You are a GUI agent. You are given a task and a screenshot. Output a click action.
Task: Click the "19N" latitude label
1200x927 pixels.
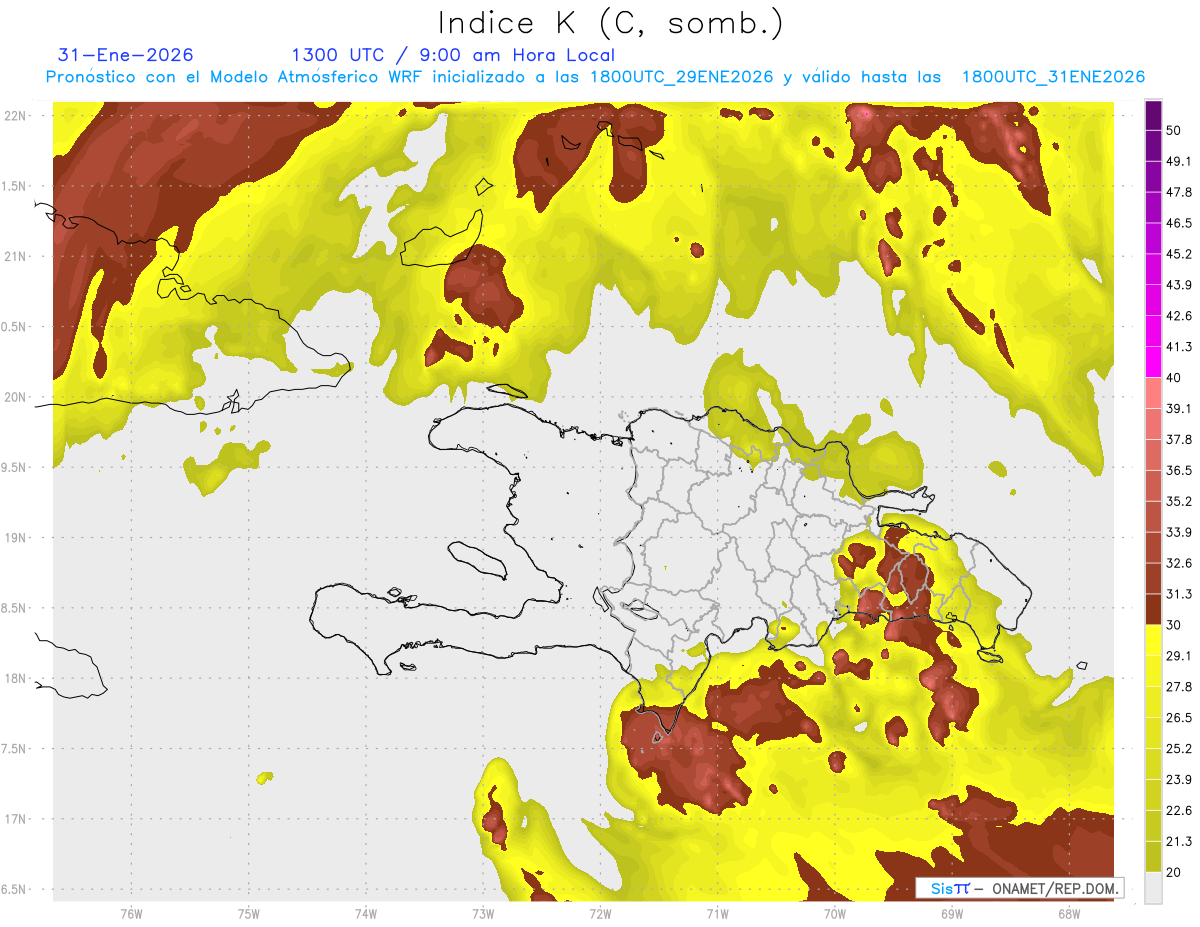point(15,538)
